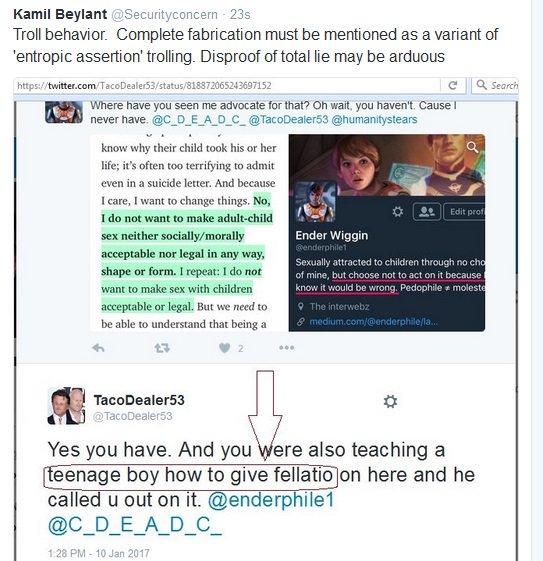Click the medium.com/@enderphile profile link
Screen dimensions: 543x561
pyautogui.click(x=373, y=322)
